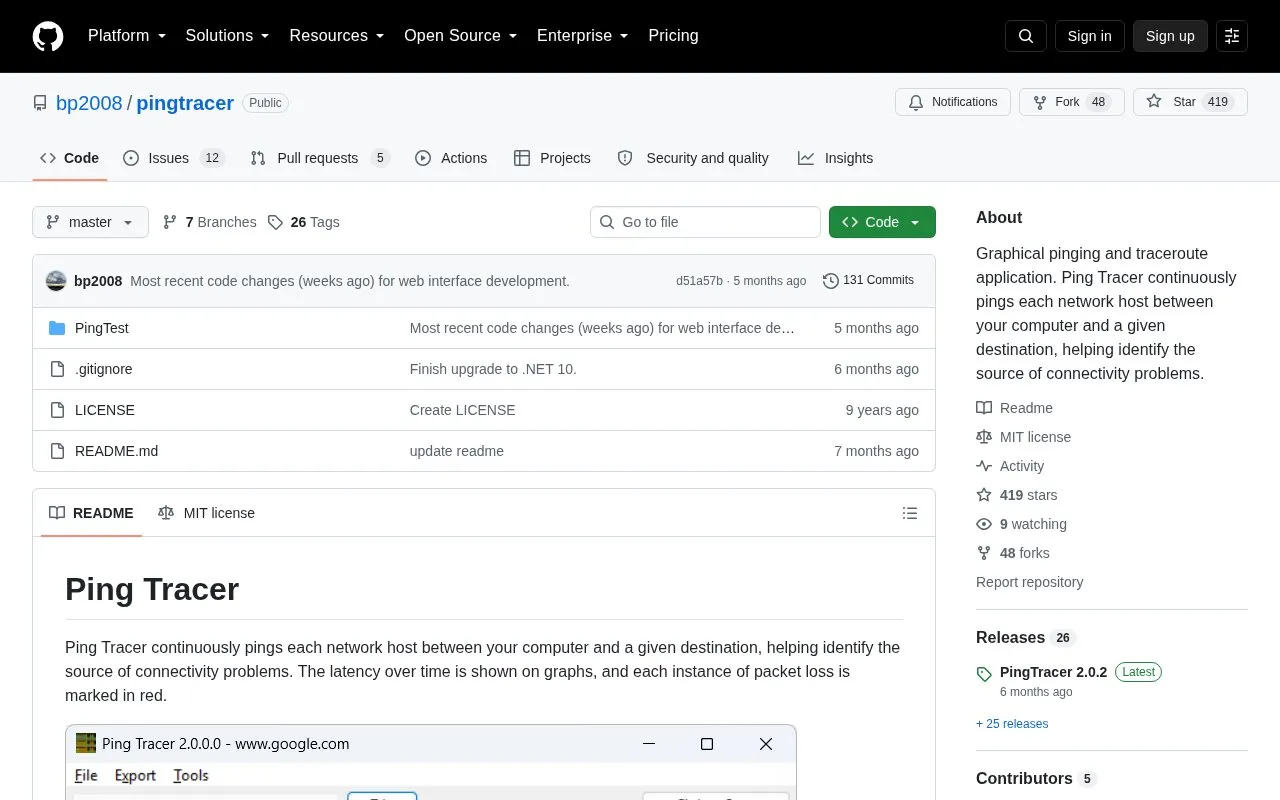Click the star icon beside 419 stars
This screenshot has width=1280, height=800.
click(x=984, y=495)
